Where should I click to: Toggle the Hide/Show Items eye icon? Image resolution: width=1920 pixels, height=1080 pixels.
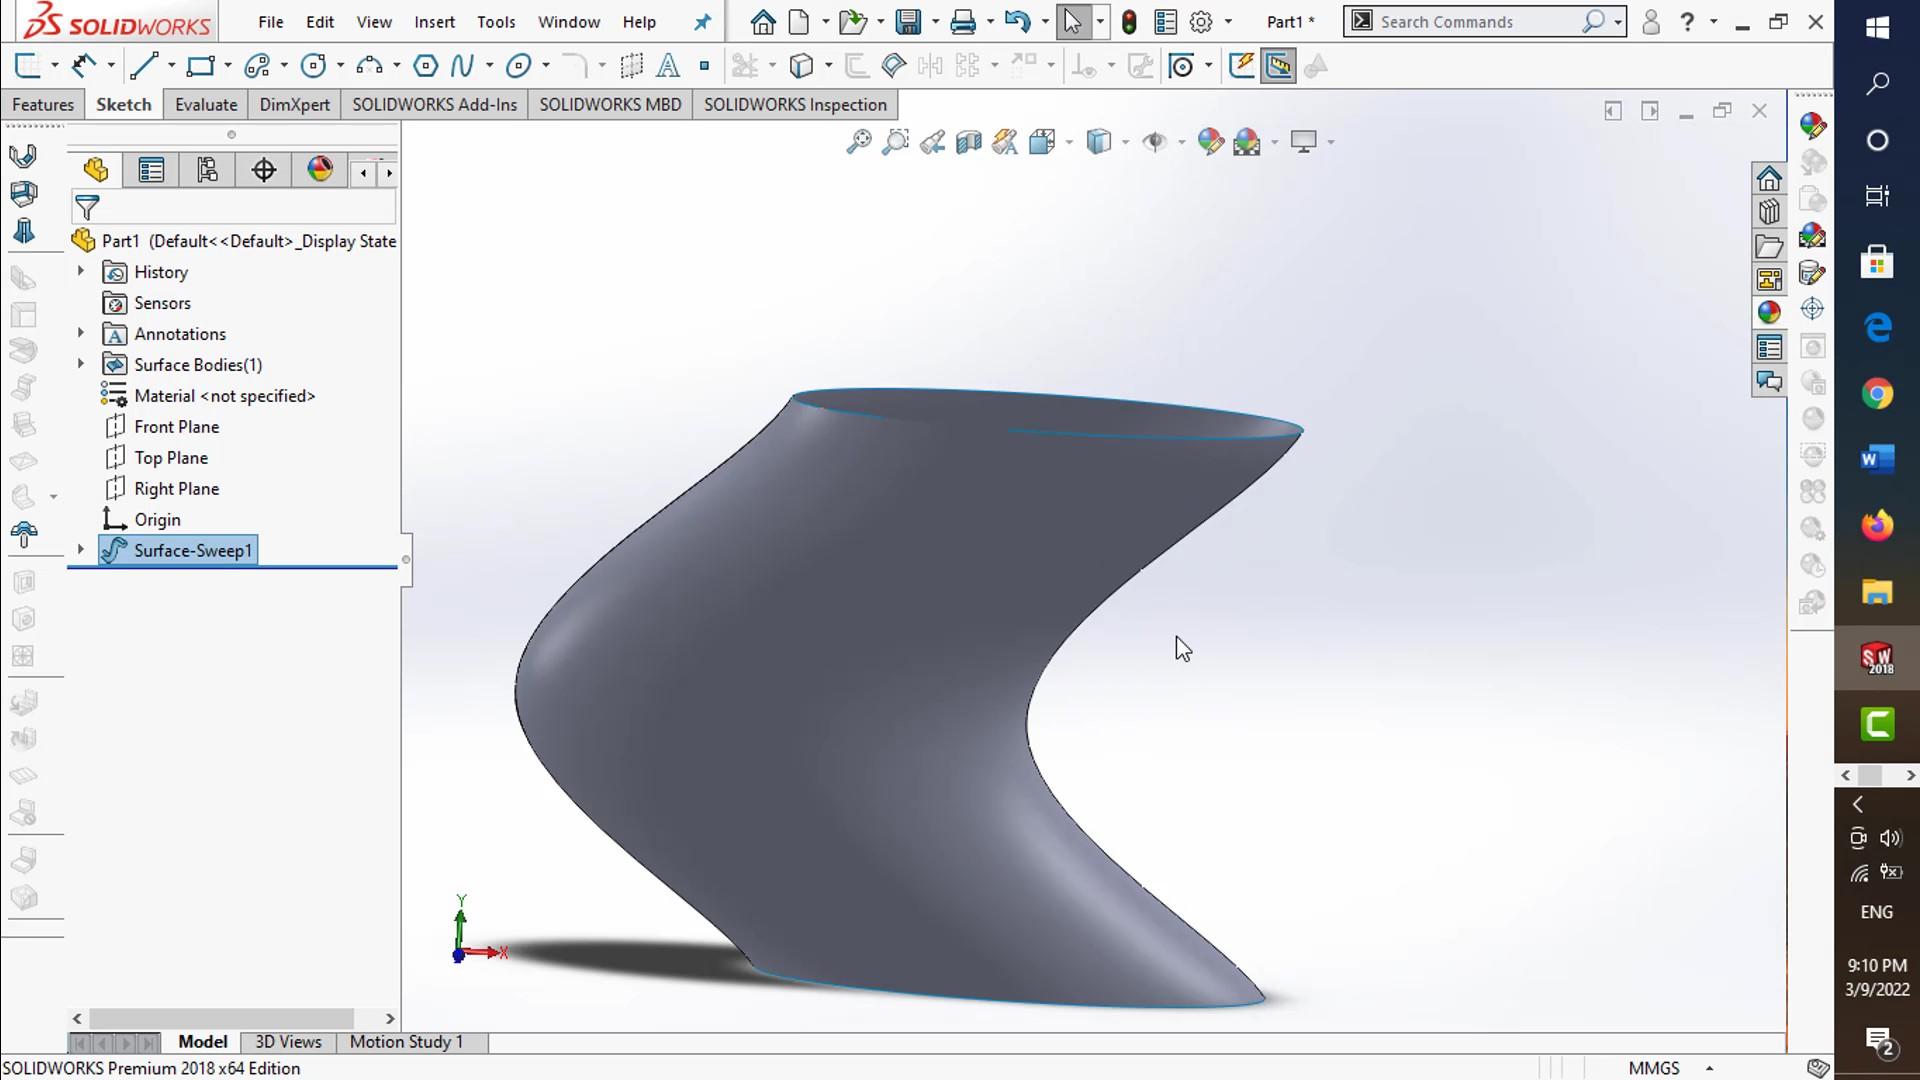(1155, 142)
